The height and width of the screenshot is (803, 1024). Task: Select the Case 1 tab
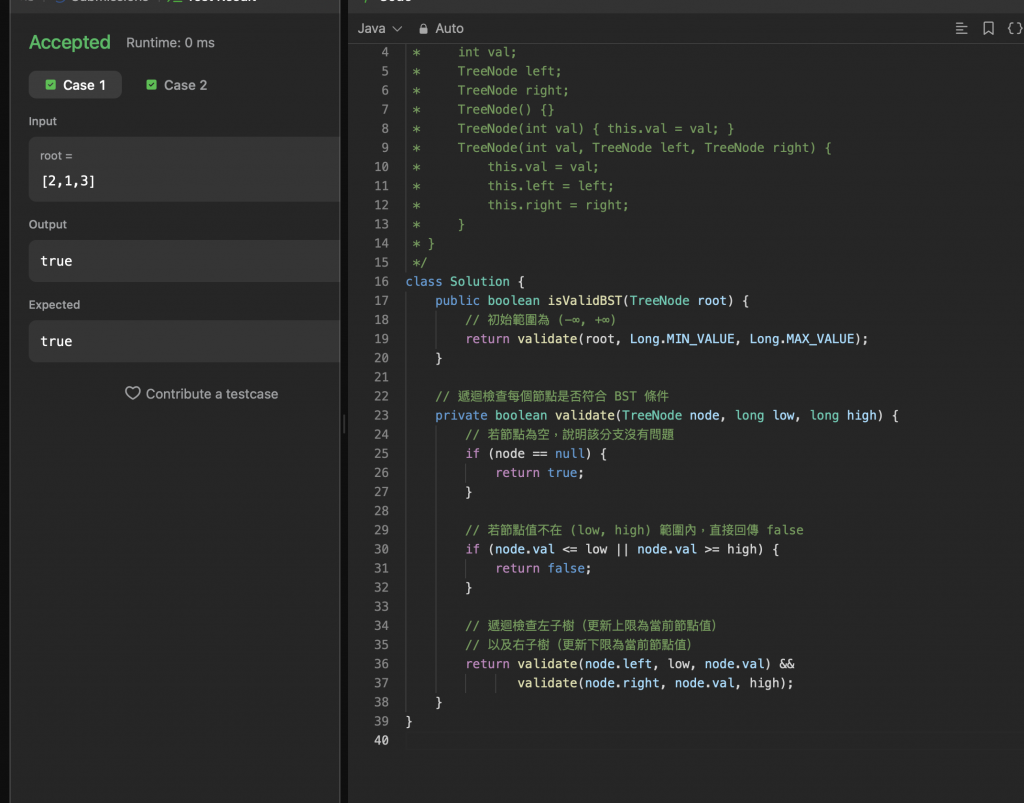tap(75, 85)
